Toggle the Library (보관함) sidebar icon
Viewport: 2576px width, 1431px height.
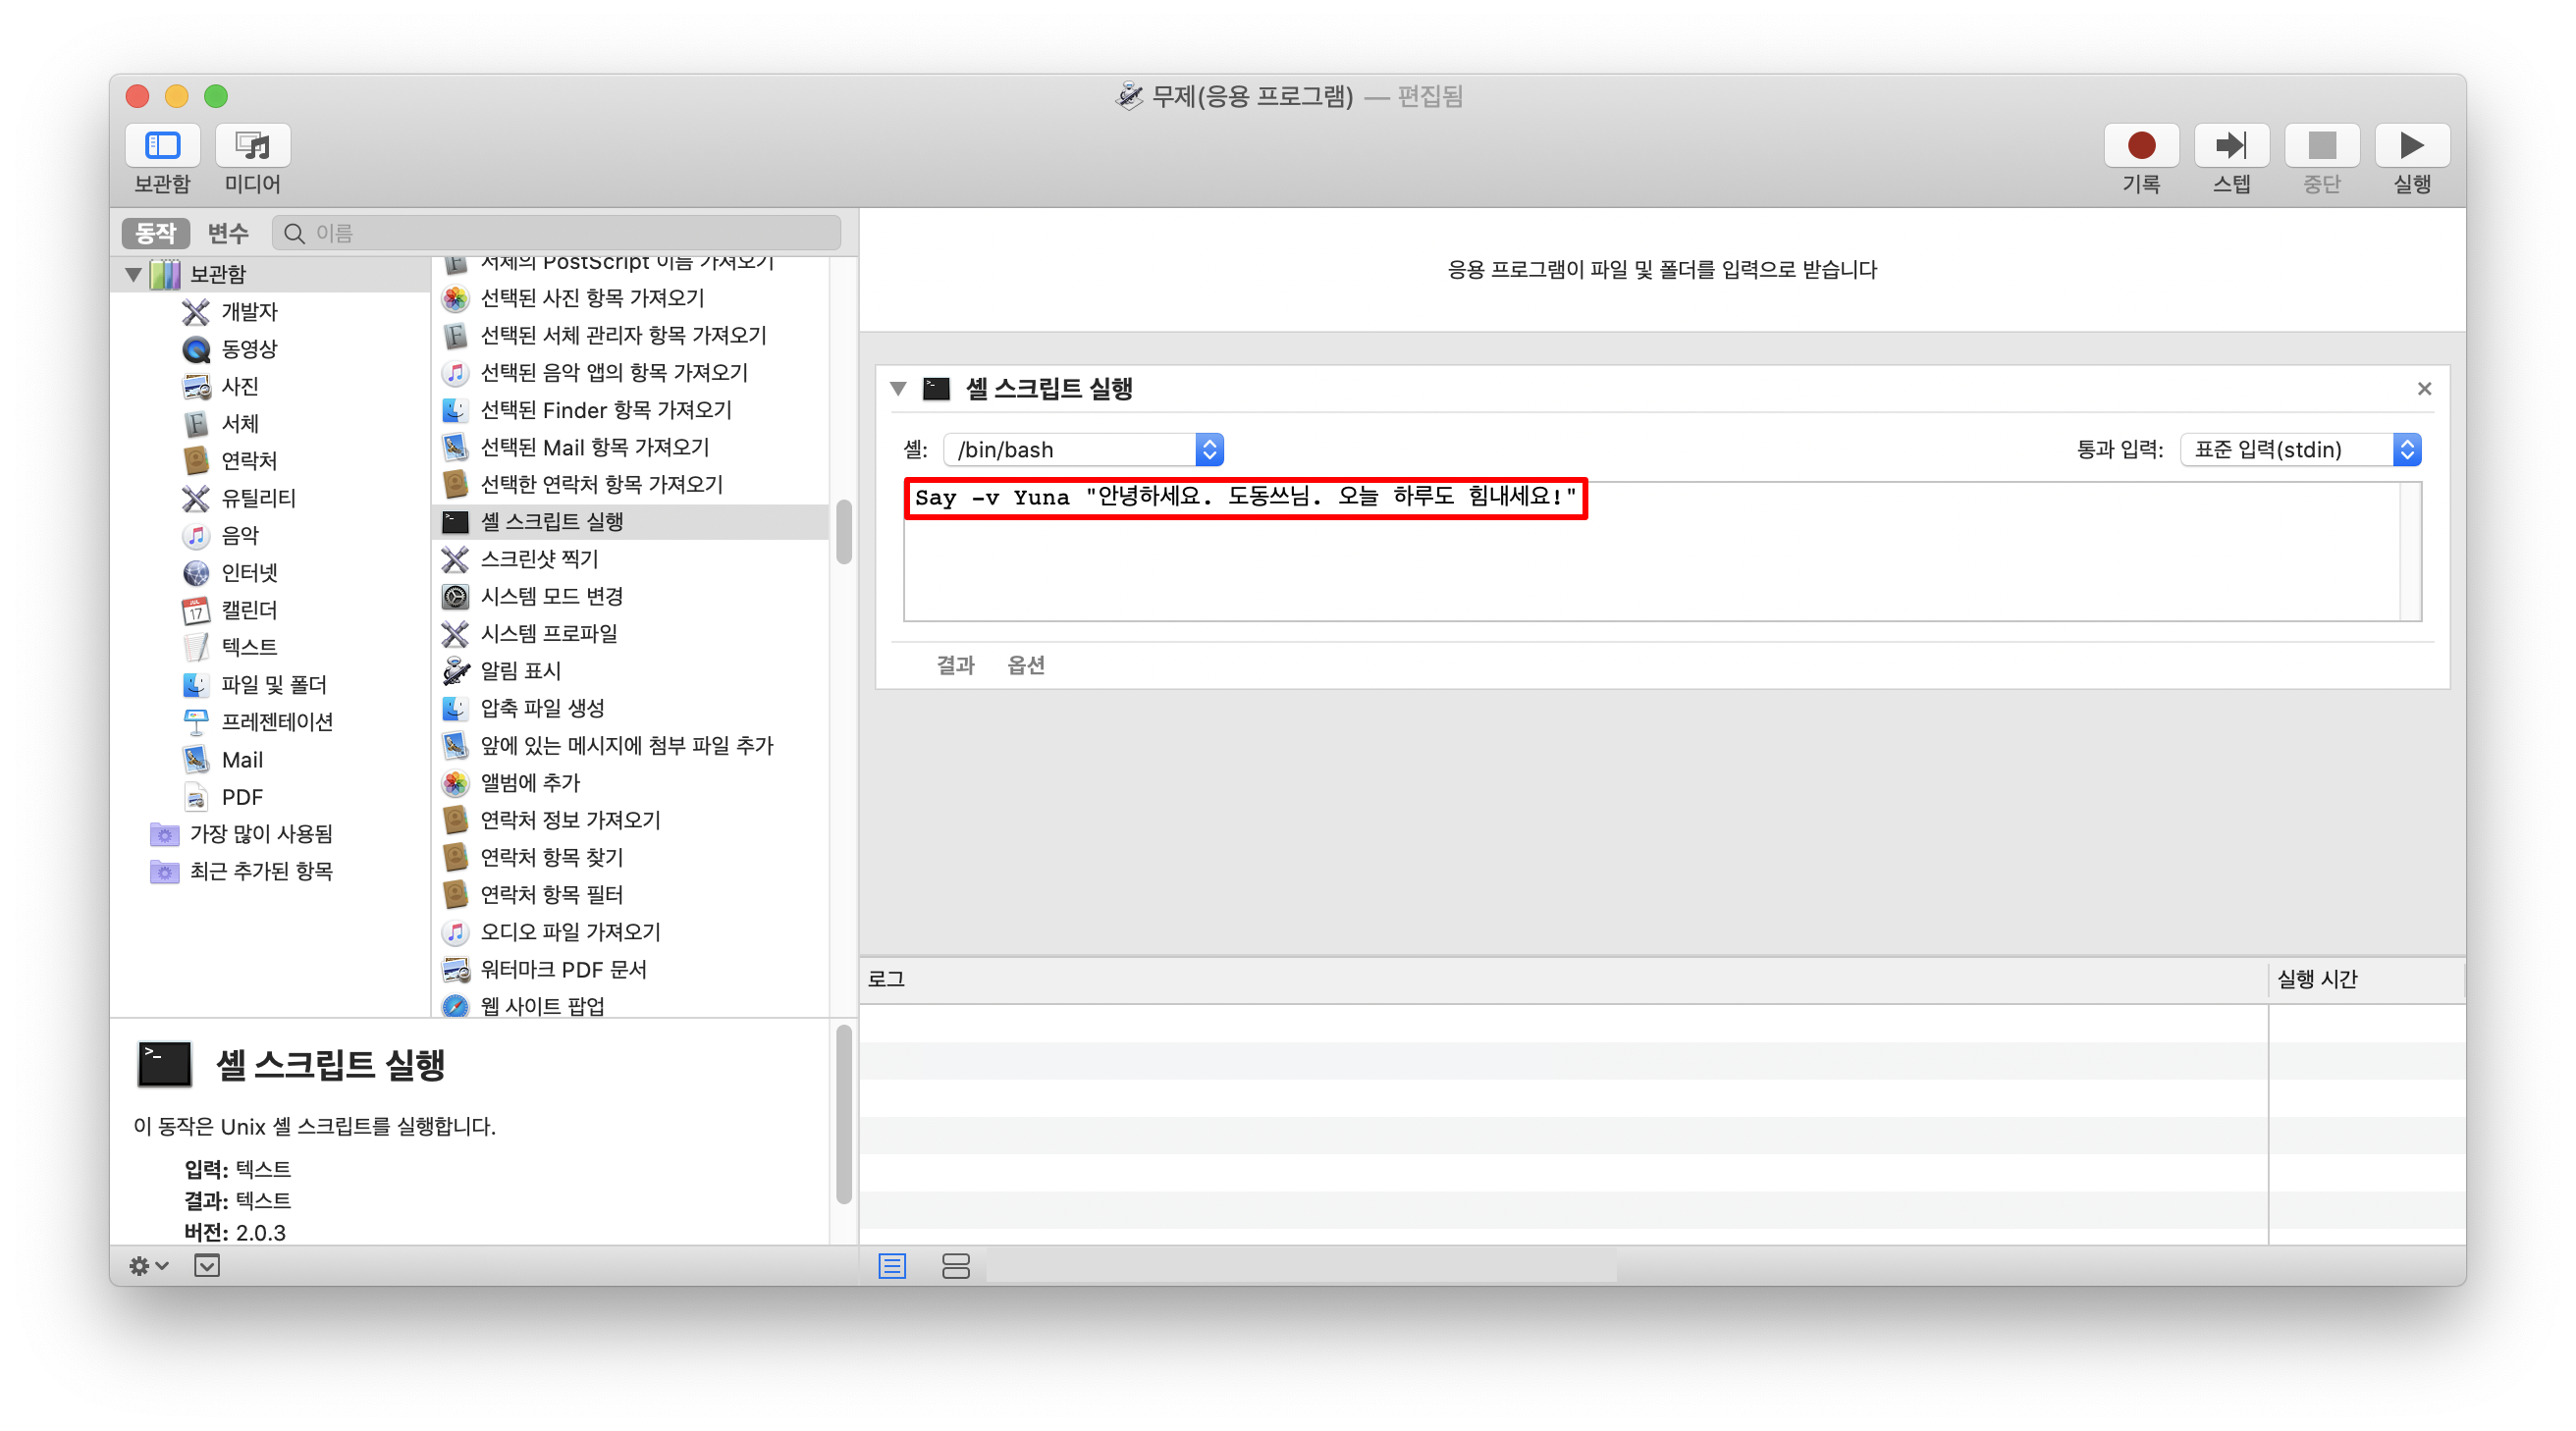click(162, 146)
